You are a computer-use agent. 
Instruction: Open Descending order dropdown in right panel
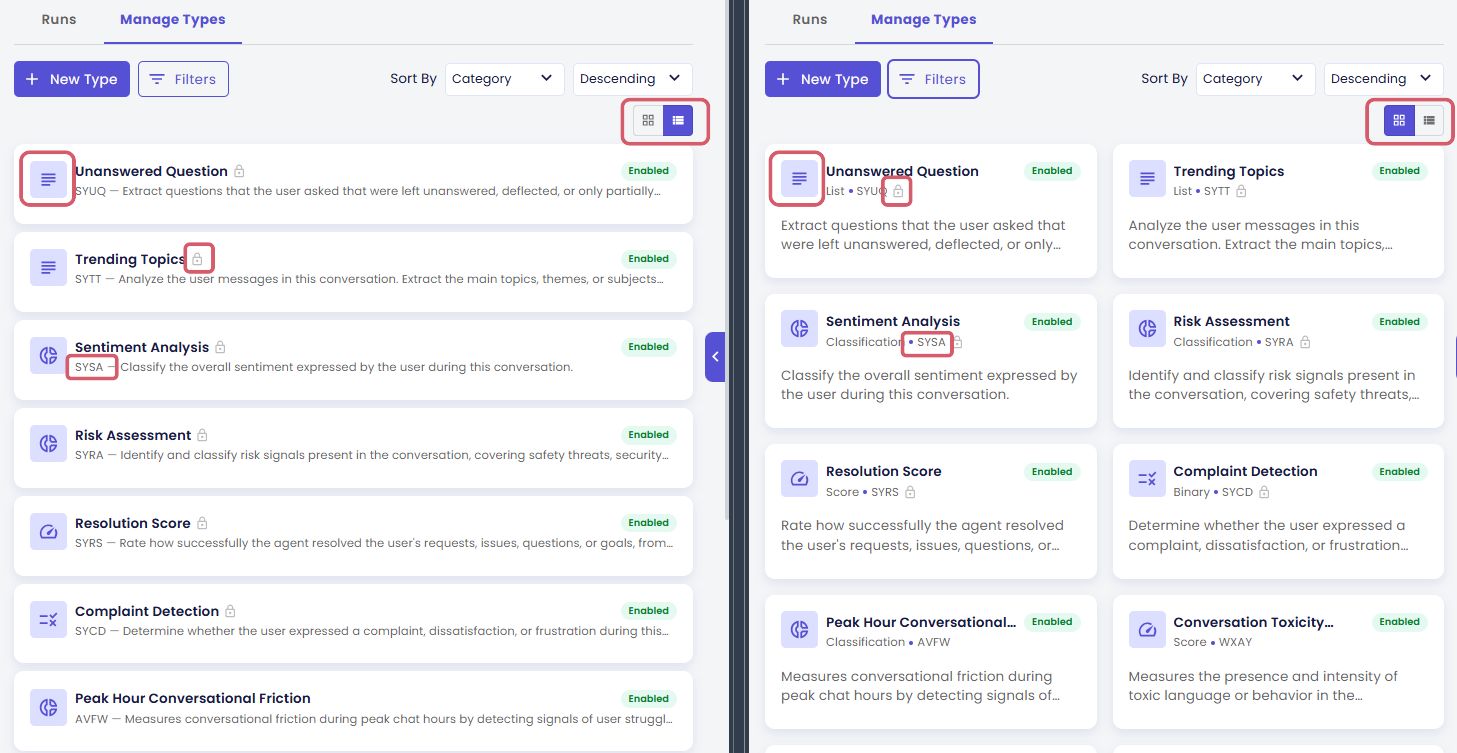1383,79
